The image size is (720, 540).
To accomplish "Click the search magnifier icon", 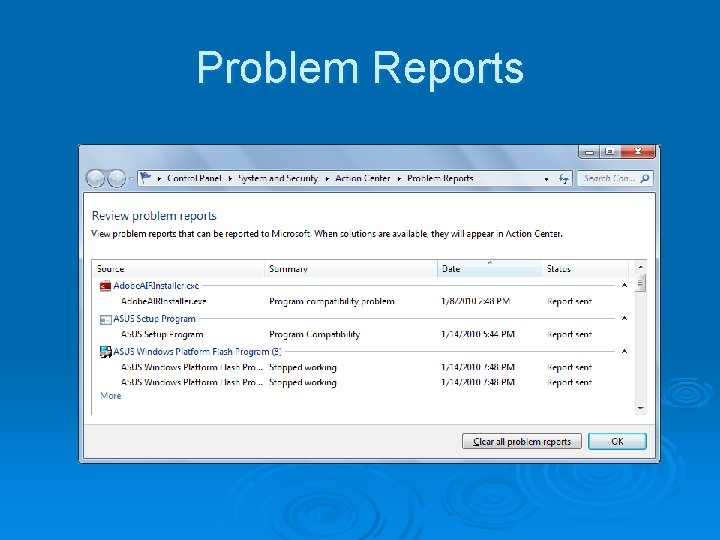I will click(x=645, y=178).
